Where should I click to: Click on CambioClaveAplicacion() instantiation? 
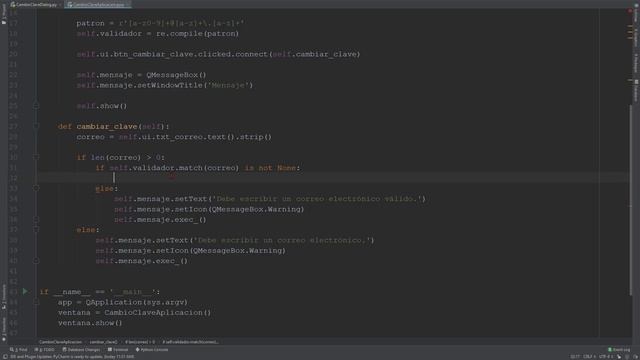coord(158,312)
